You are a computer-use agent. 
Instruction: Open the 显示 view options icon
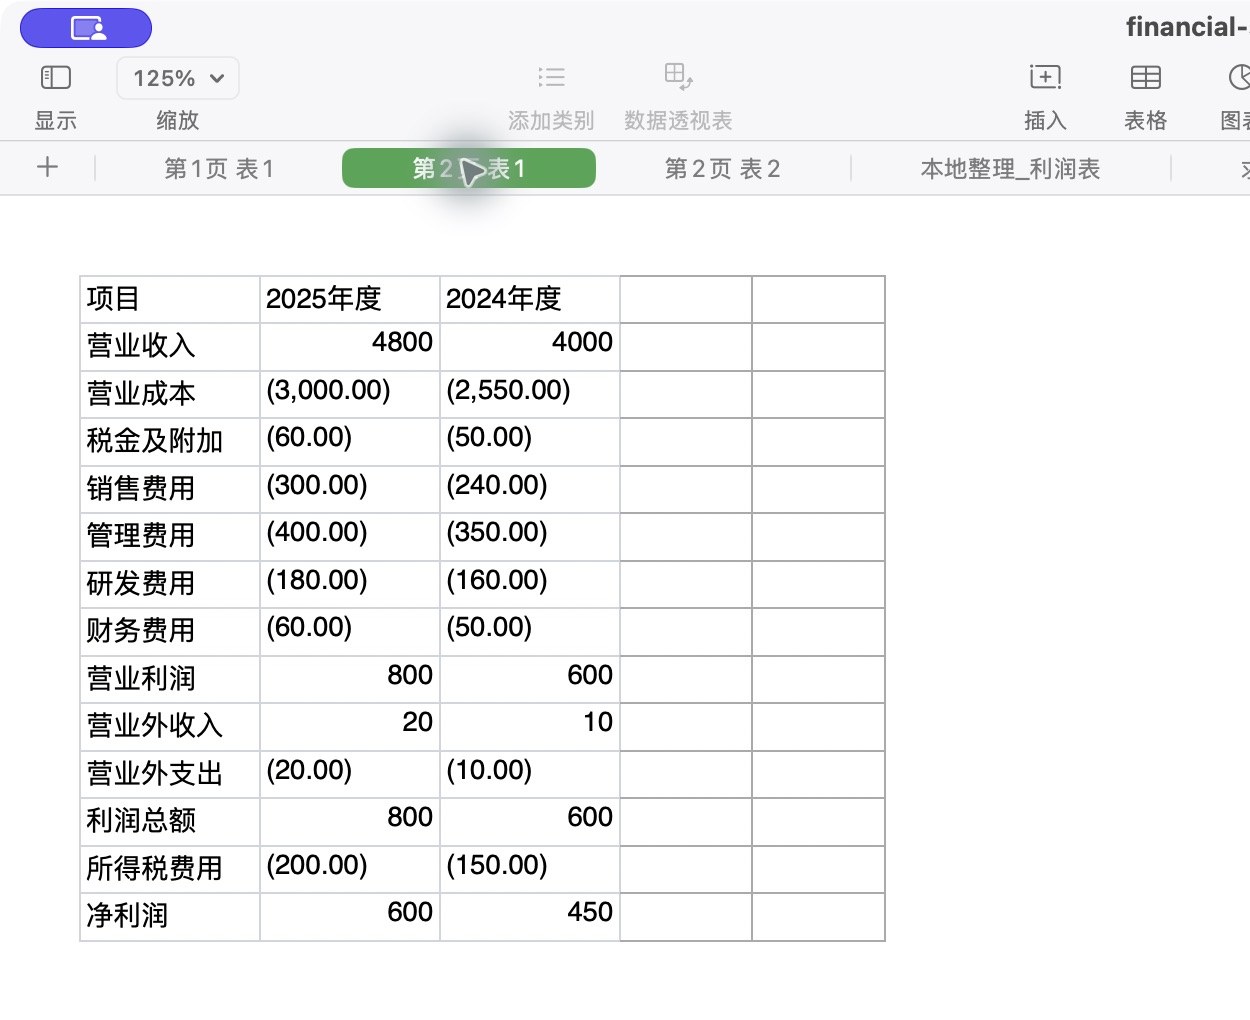point(56,78)
